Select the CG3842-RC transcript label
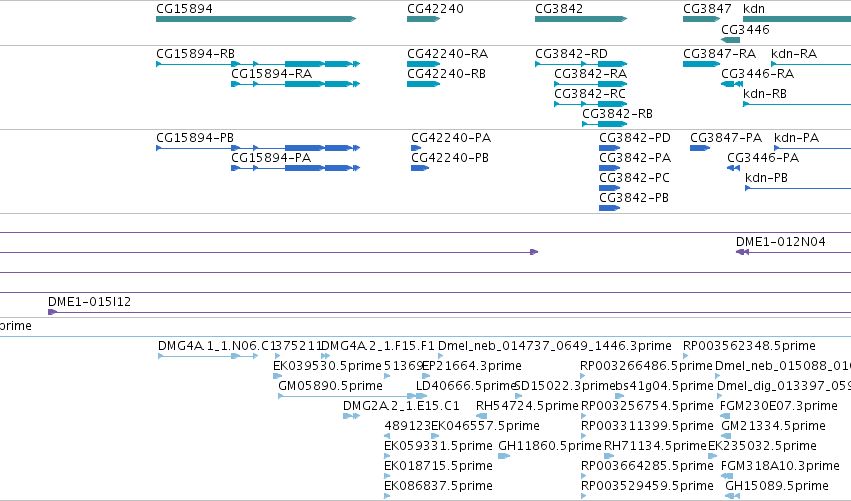Image resolution: width=851 pixels, height=501 pixels. point(590,94)
